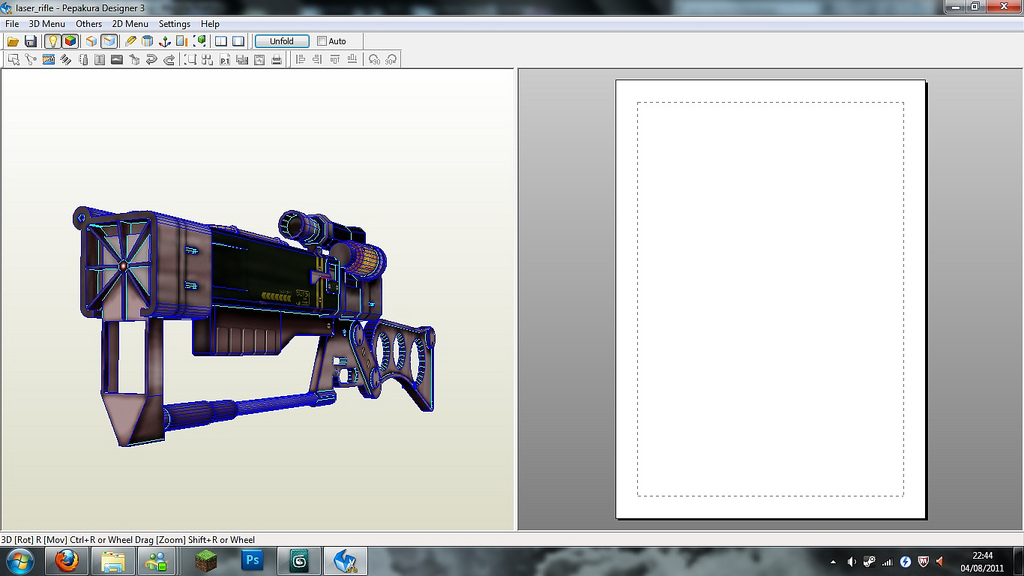This screenshot has width=1024, height=576.
Task: Open Photoshop from the taskbar
Action: [x=252, y=560]
